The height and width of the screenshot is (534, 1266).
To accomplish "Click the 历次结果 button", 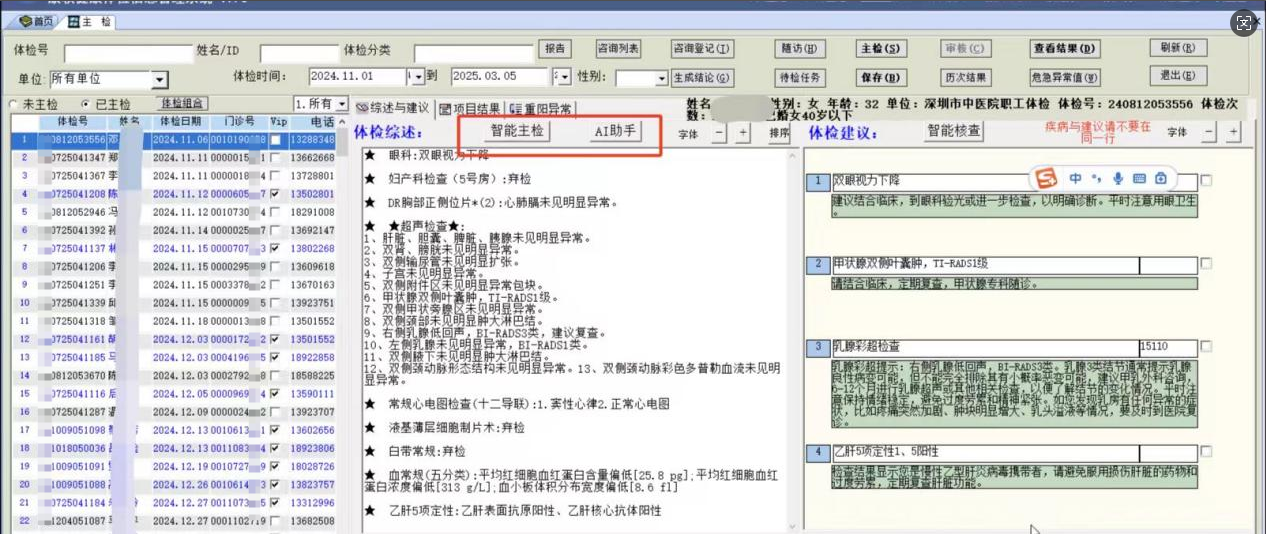I will pos(965,77).
